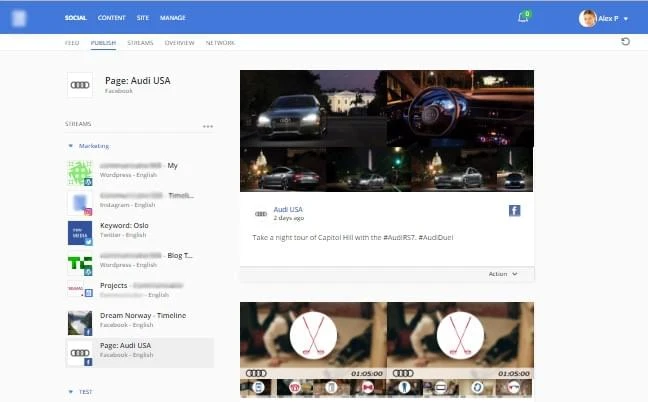
Task: Click 'Projects' stream name
Action: click(x=113, y=285)
